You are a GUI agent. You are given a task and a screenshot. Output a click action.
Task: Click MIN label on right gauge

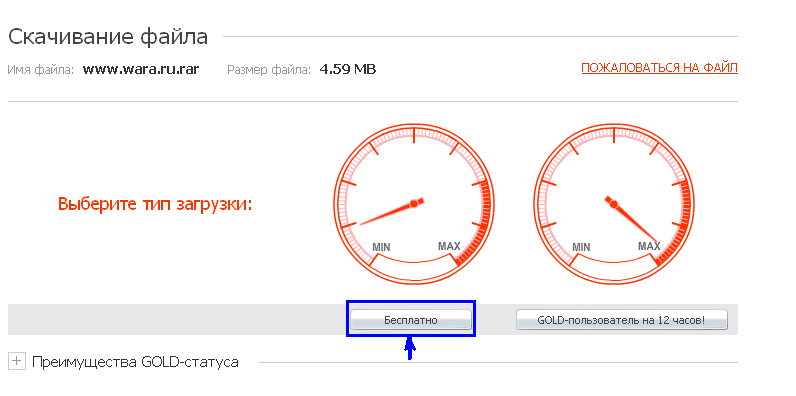(x=581, y=247)
